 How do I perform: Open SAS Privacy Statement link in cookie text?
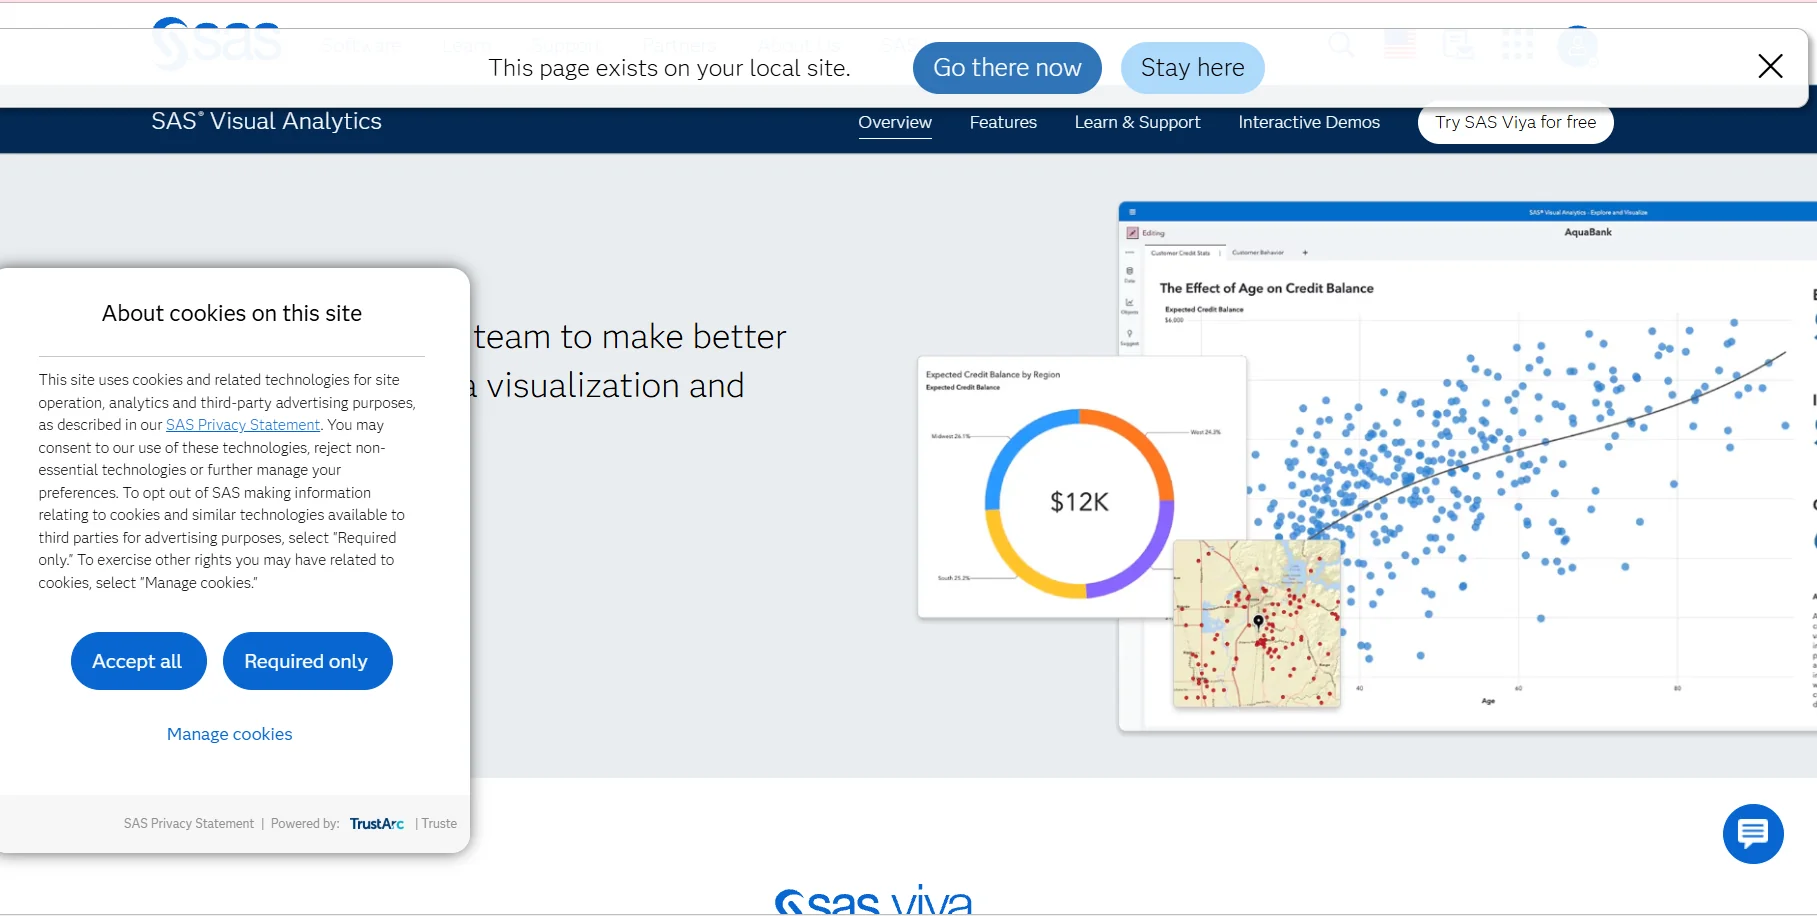pos(243,425)
